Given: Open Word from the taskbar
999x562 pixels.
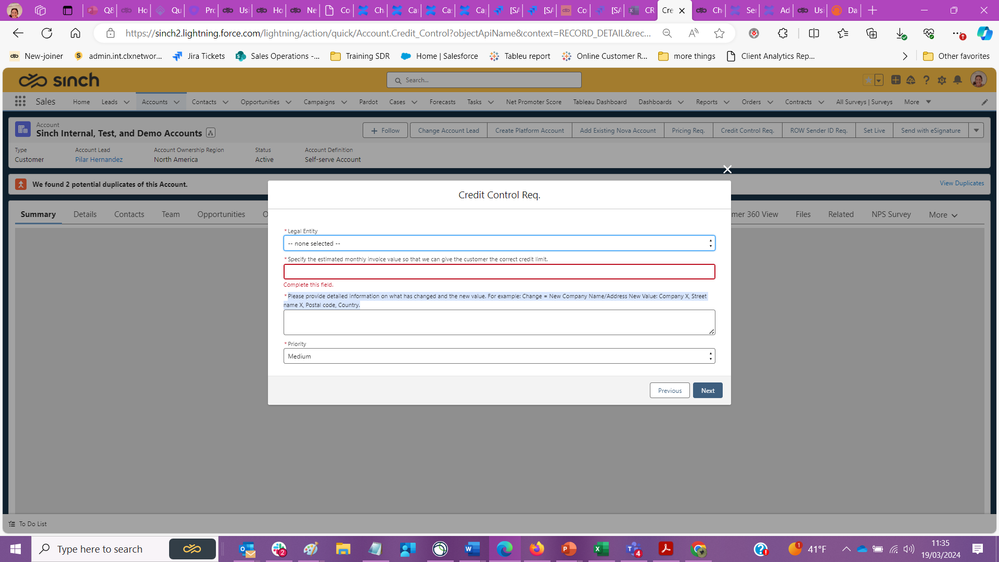Looking at the screenshot, I should pos(472,549).
